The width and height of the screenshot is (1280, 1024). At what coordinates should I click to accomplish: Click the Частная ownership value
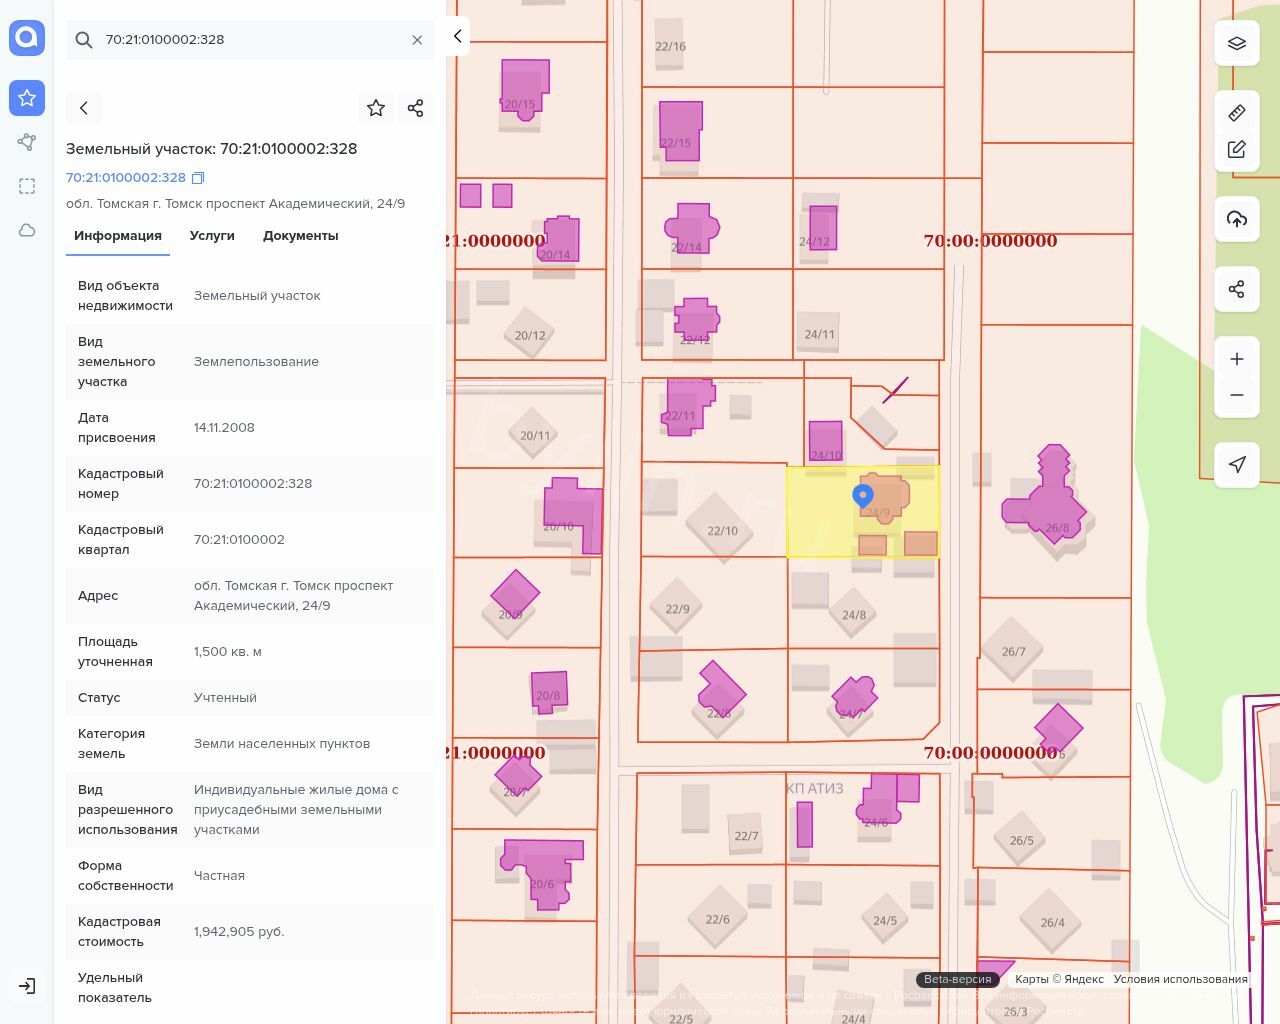point(219,875)
